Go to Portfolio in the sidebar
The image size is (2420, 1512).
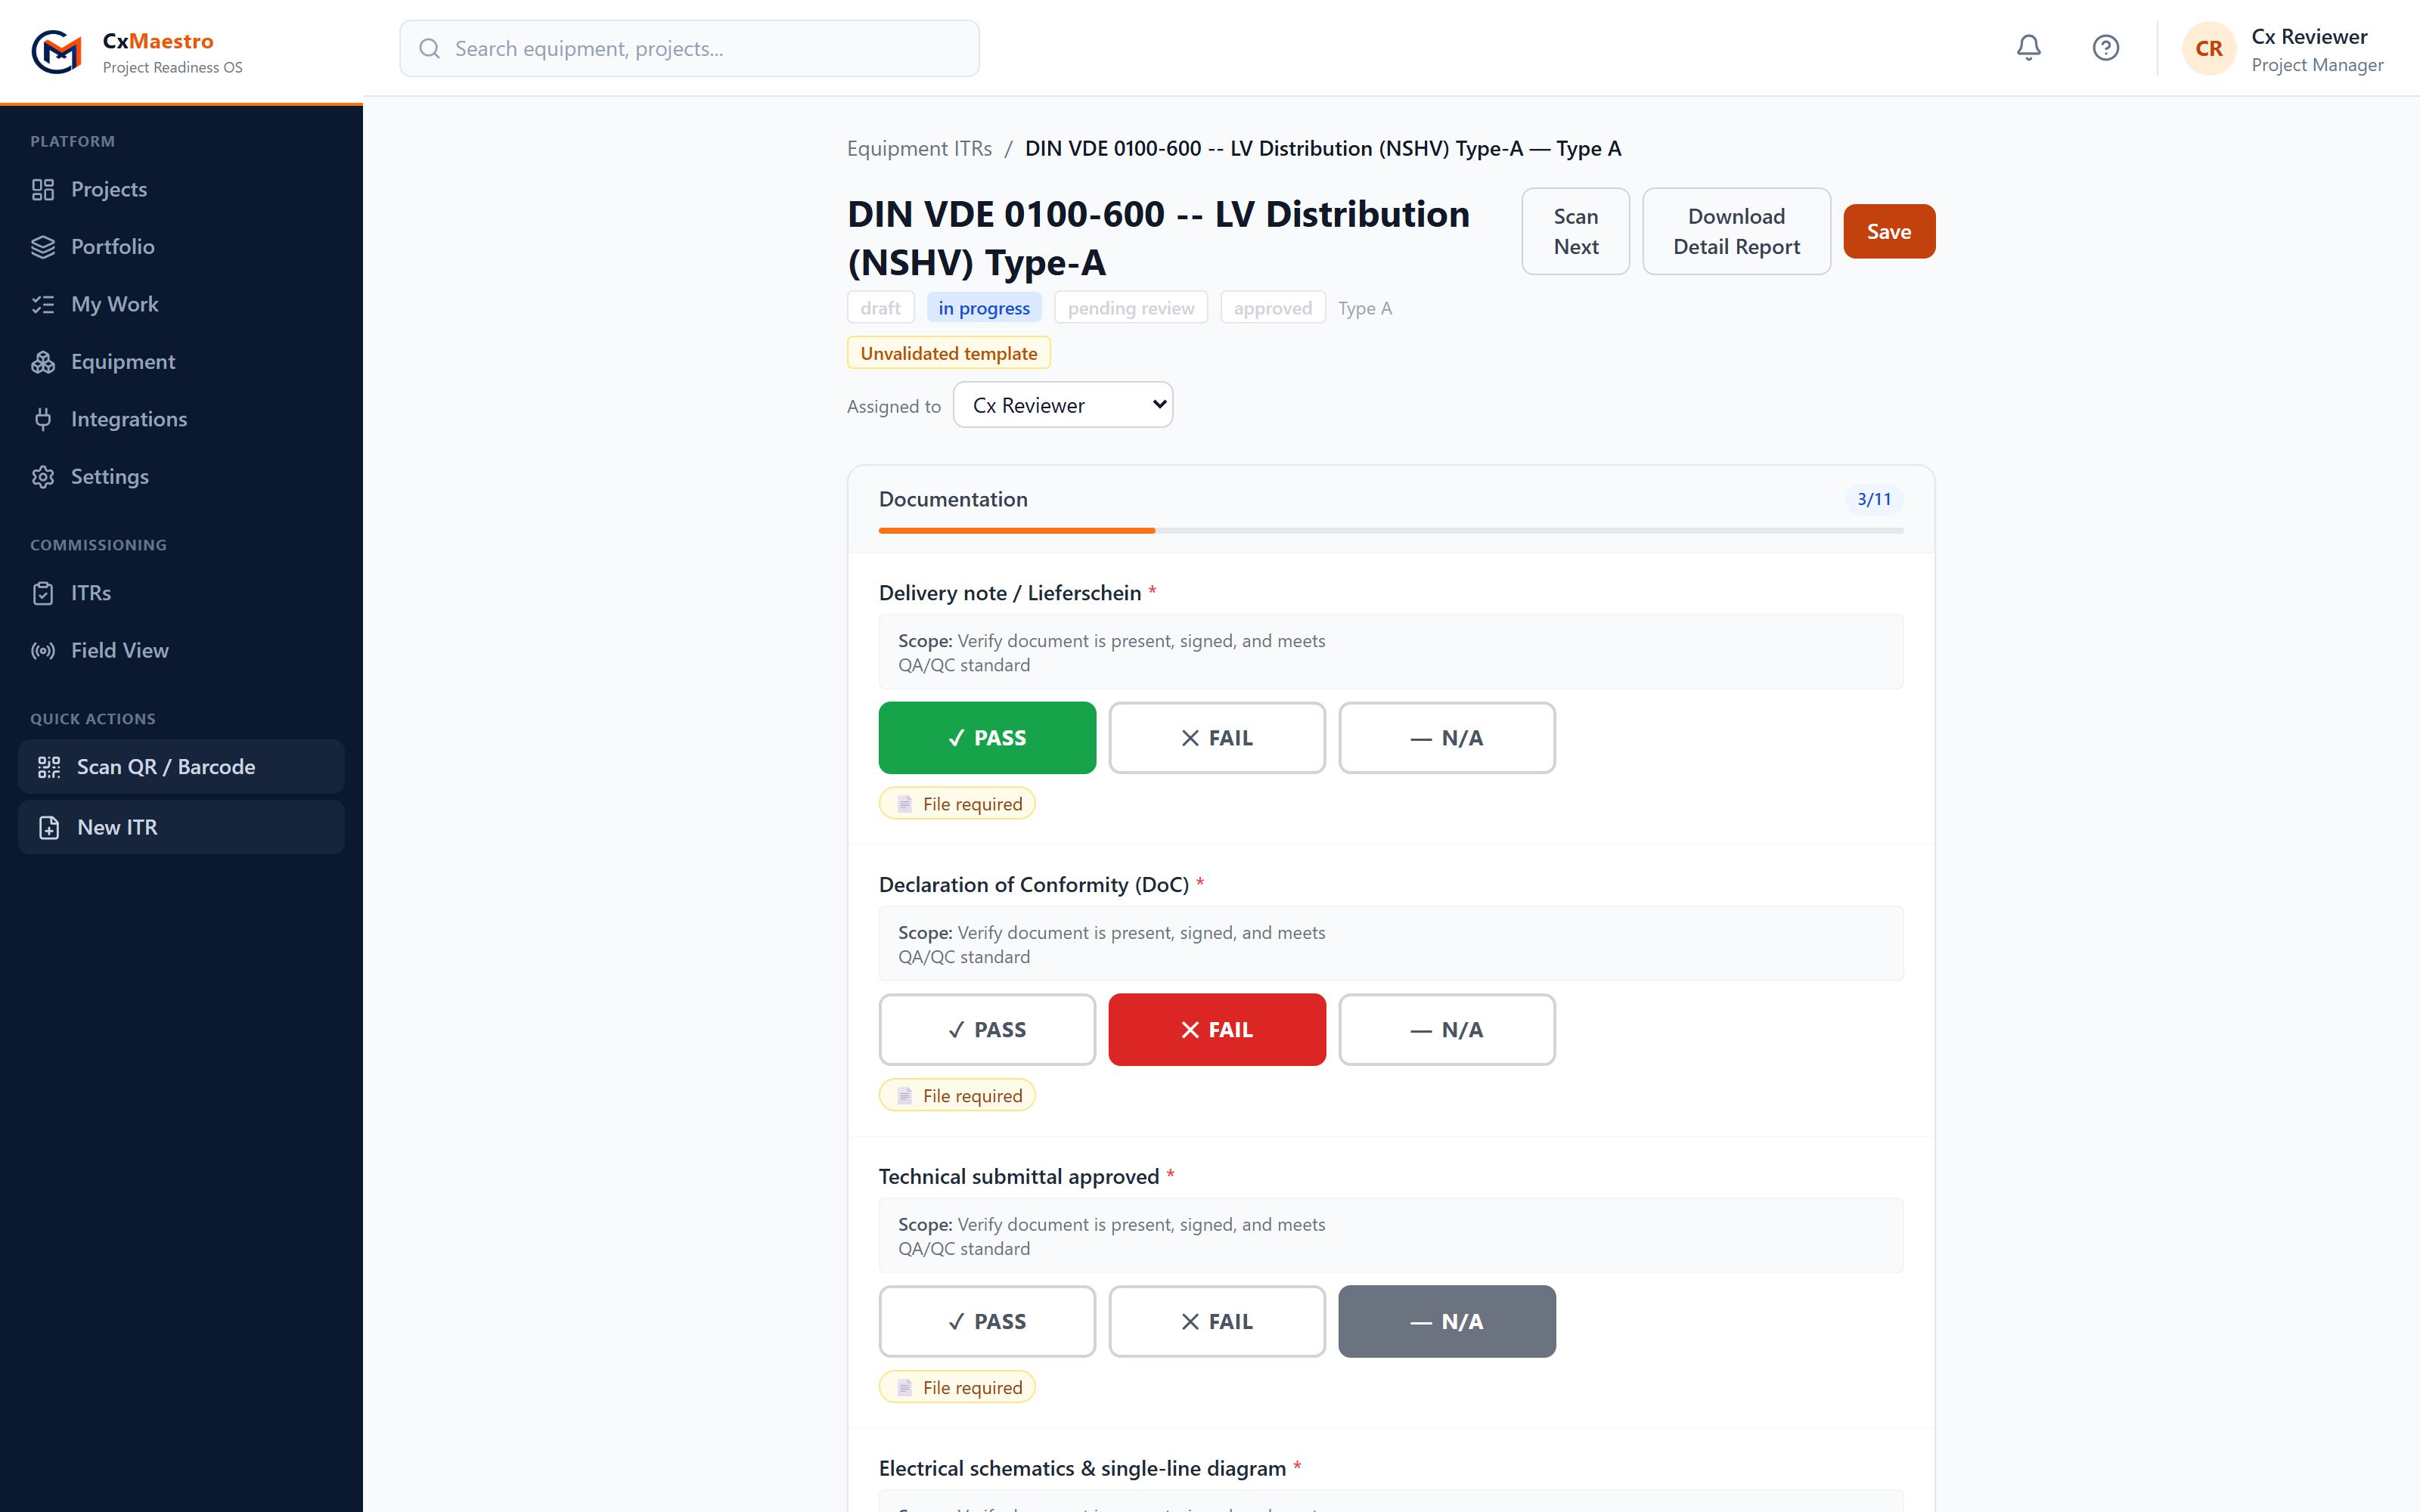181,247
